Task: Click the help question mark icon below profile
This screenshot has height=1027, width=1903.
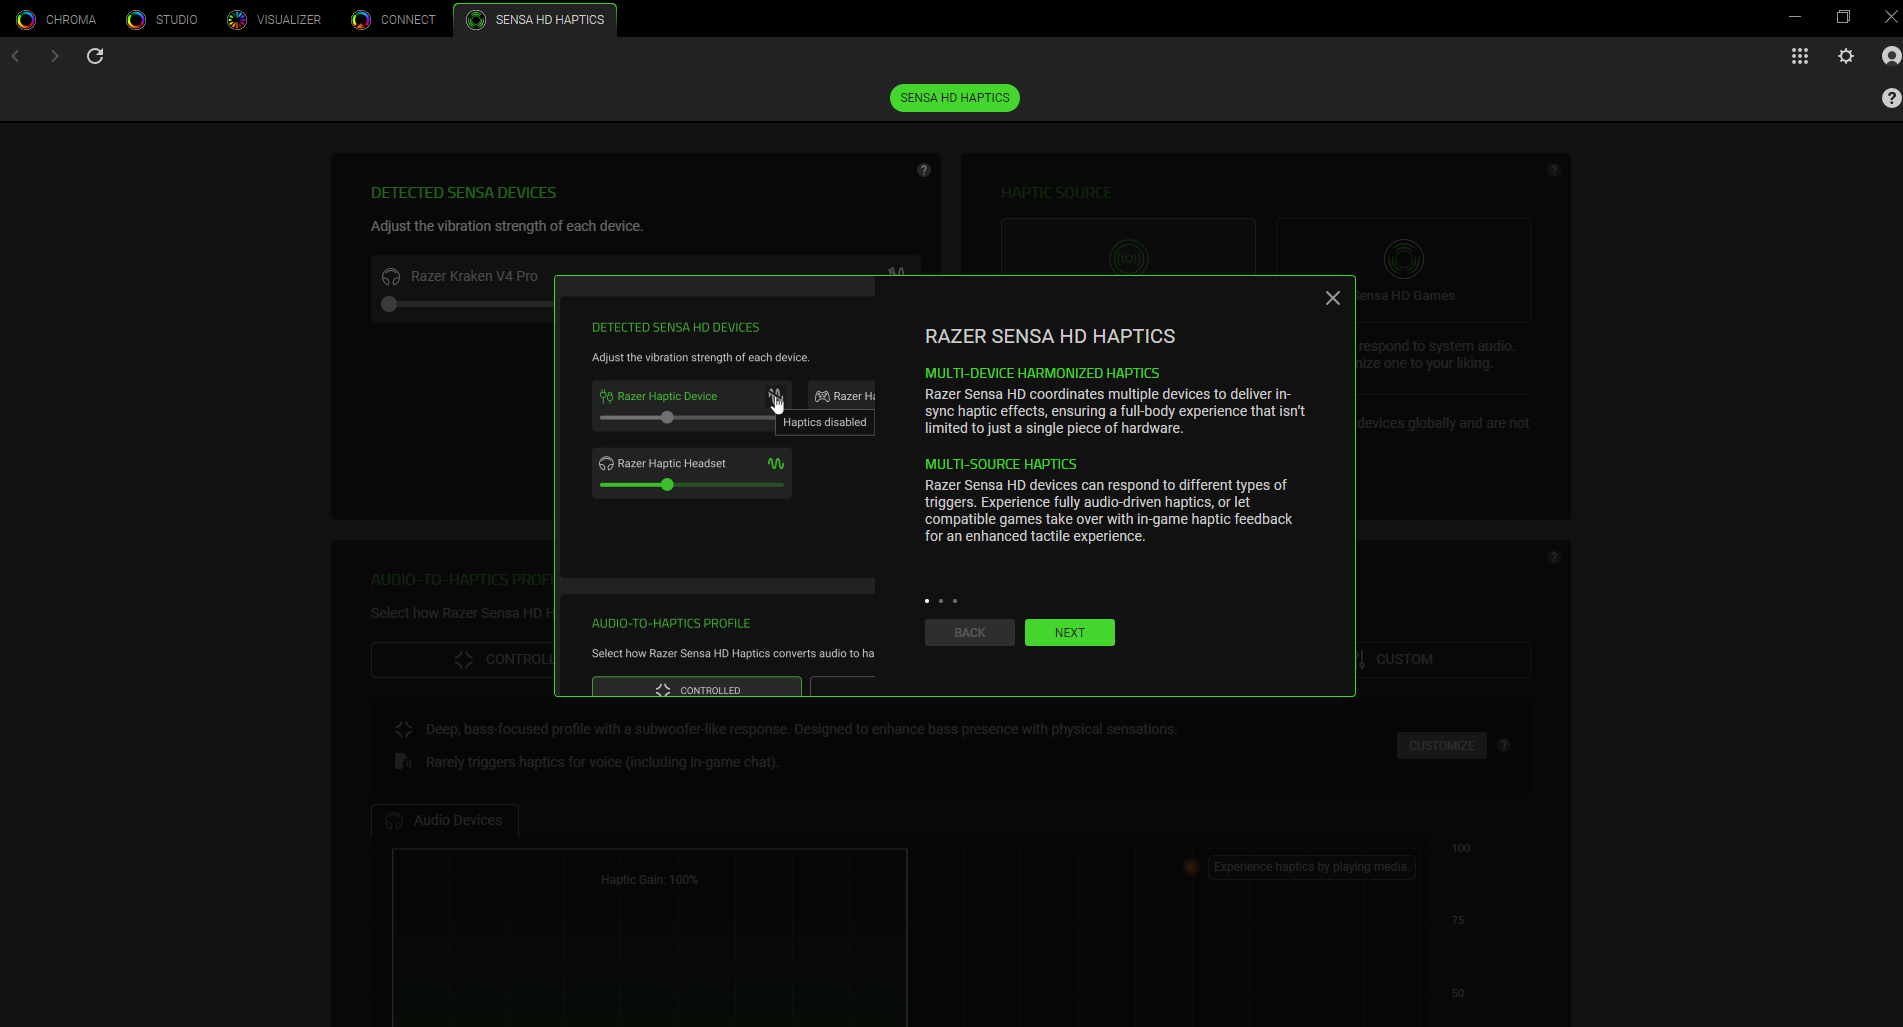Action: tap(1890, 98)
